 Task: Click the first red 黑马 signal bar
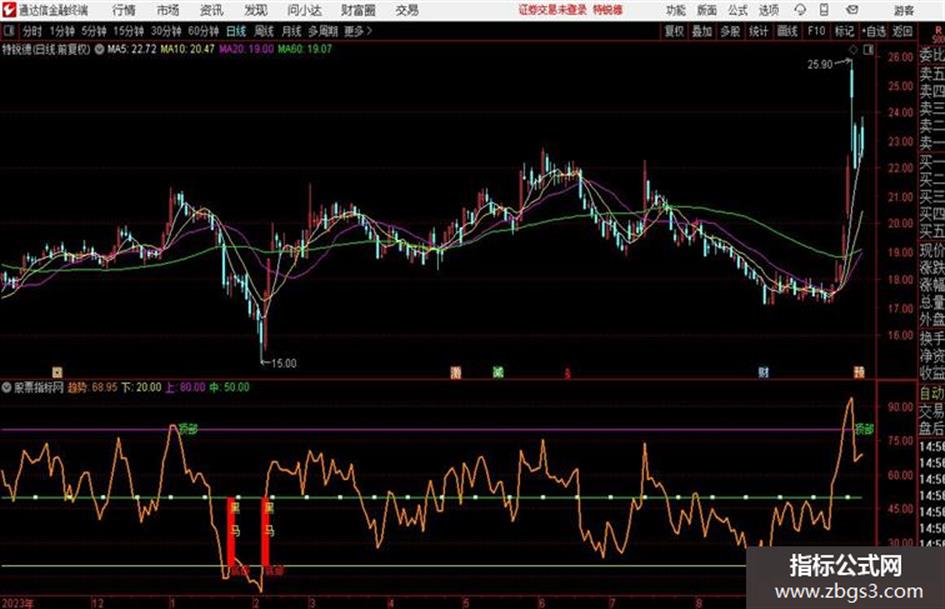click(231, 531)
